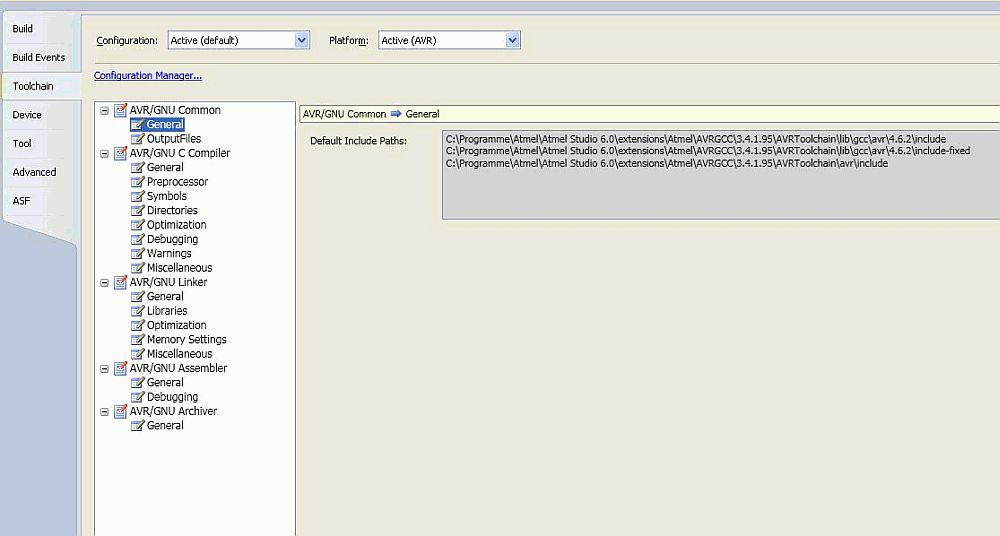Click the C Compiler Debugging icon

pyautogui.click(x=137, y=239)
